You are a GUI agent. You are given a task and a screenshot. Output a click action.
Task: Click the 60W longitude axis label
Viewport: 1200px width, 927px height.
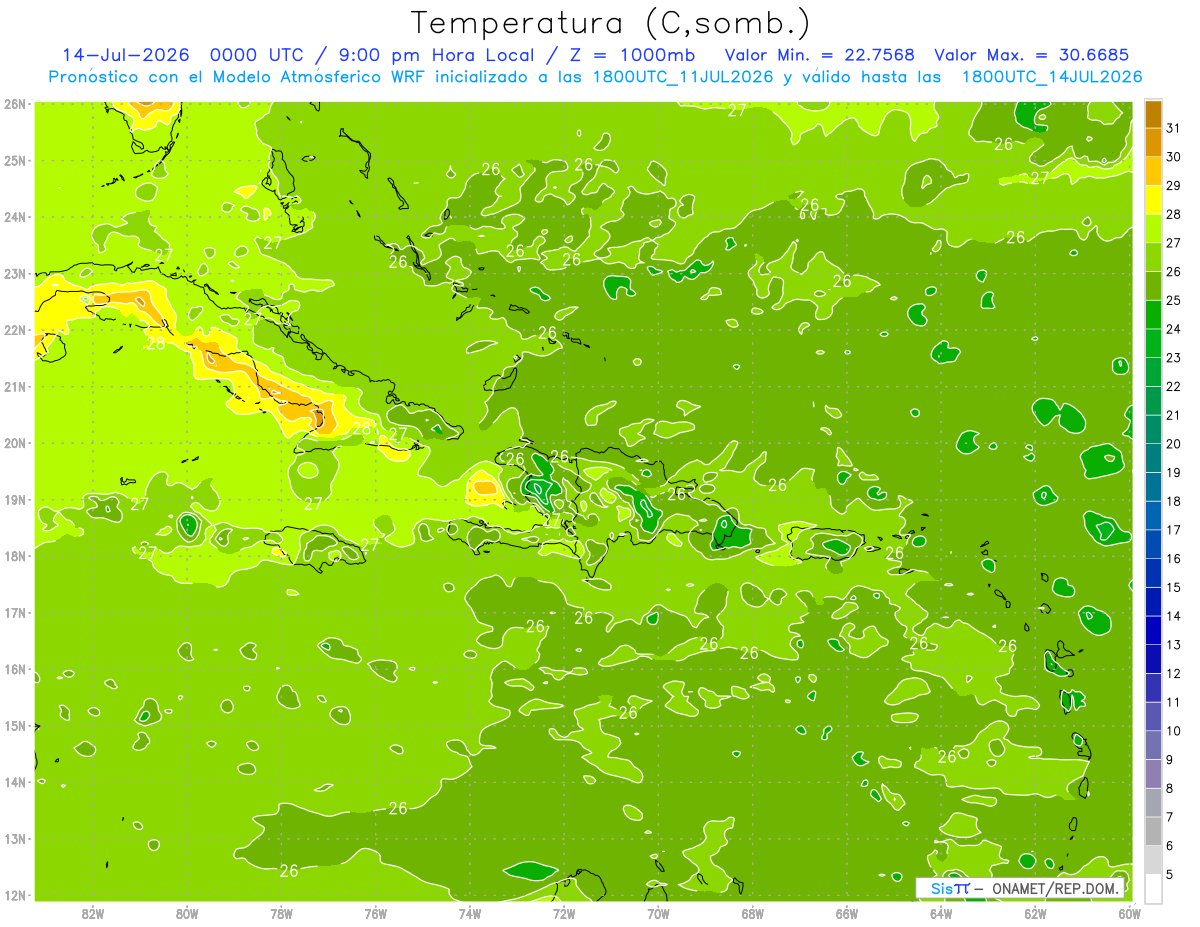coord(1129,913)
